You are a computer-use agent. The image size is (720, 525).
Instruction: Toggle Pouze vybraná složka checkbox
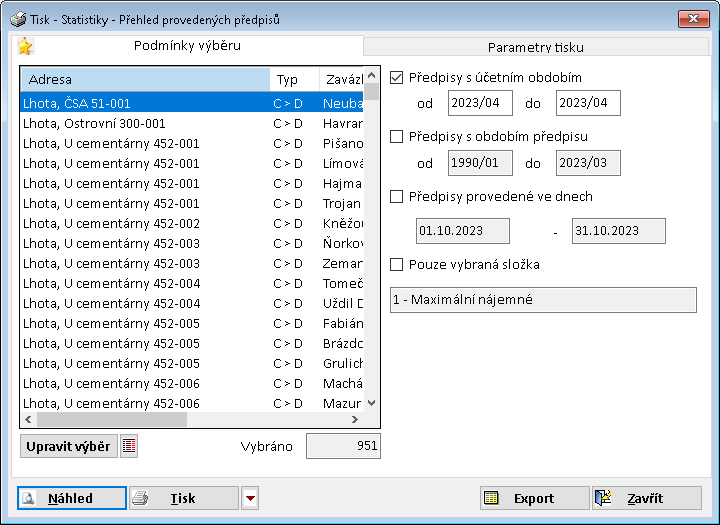coord(397,265)
